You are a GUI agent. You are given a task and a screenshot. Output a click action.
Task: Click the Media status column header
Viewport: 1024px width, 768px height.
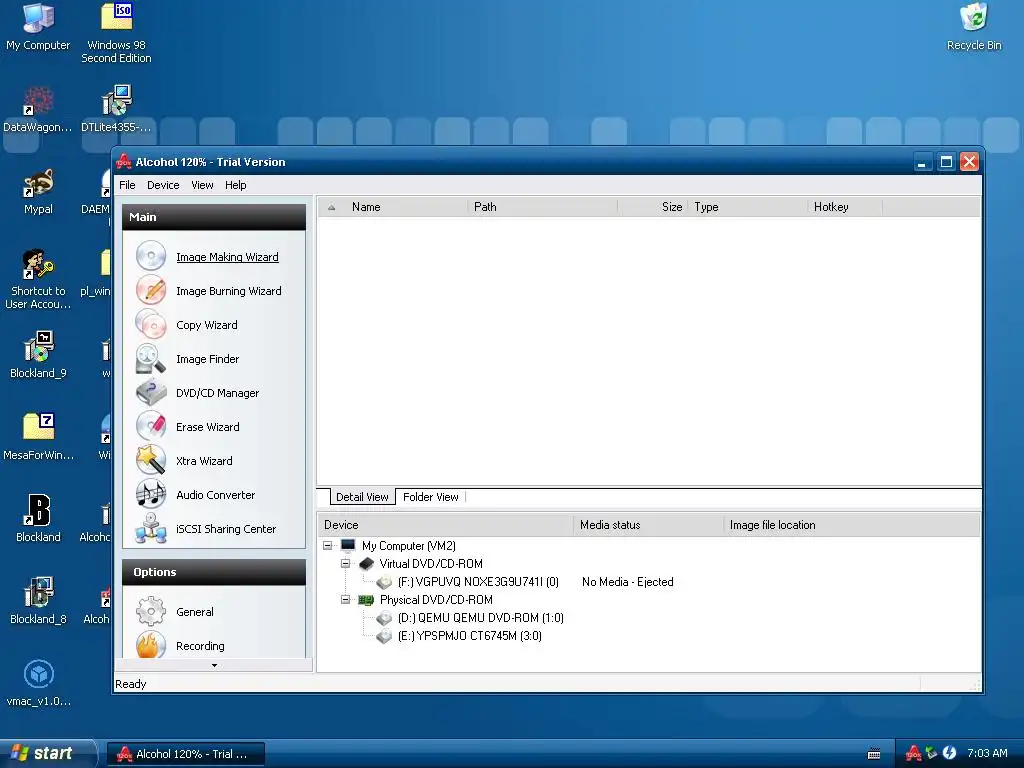click(x=648, y=525)
